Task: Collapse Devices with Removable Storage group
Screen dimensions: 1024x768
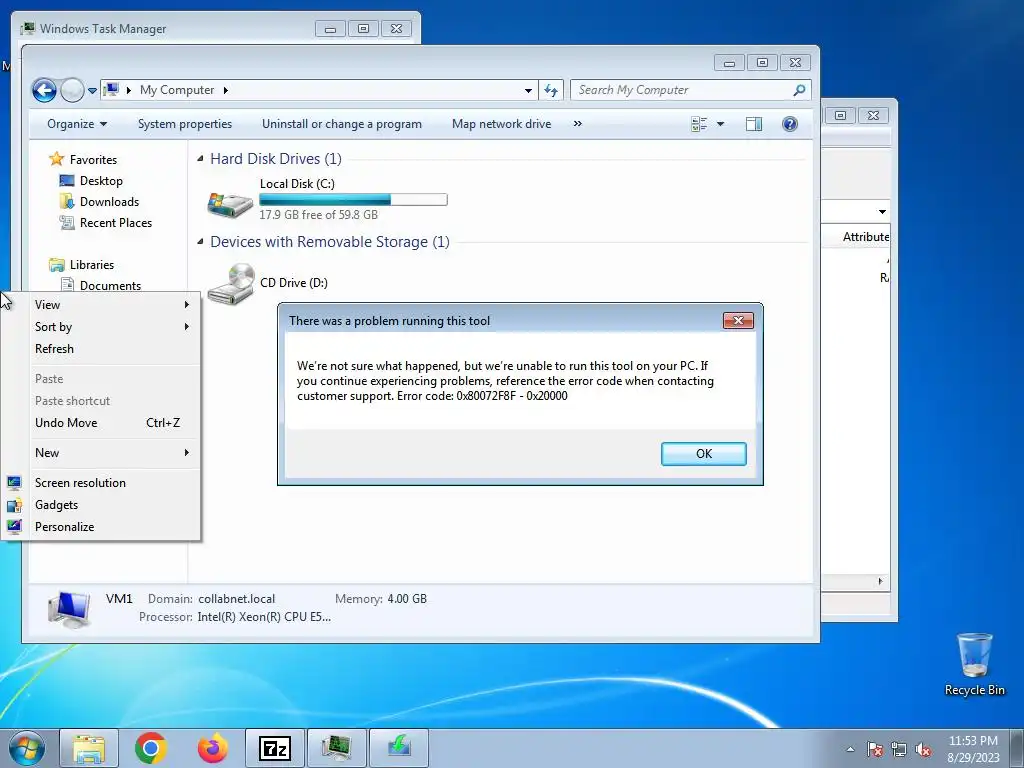Action: (200, 242)
